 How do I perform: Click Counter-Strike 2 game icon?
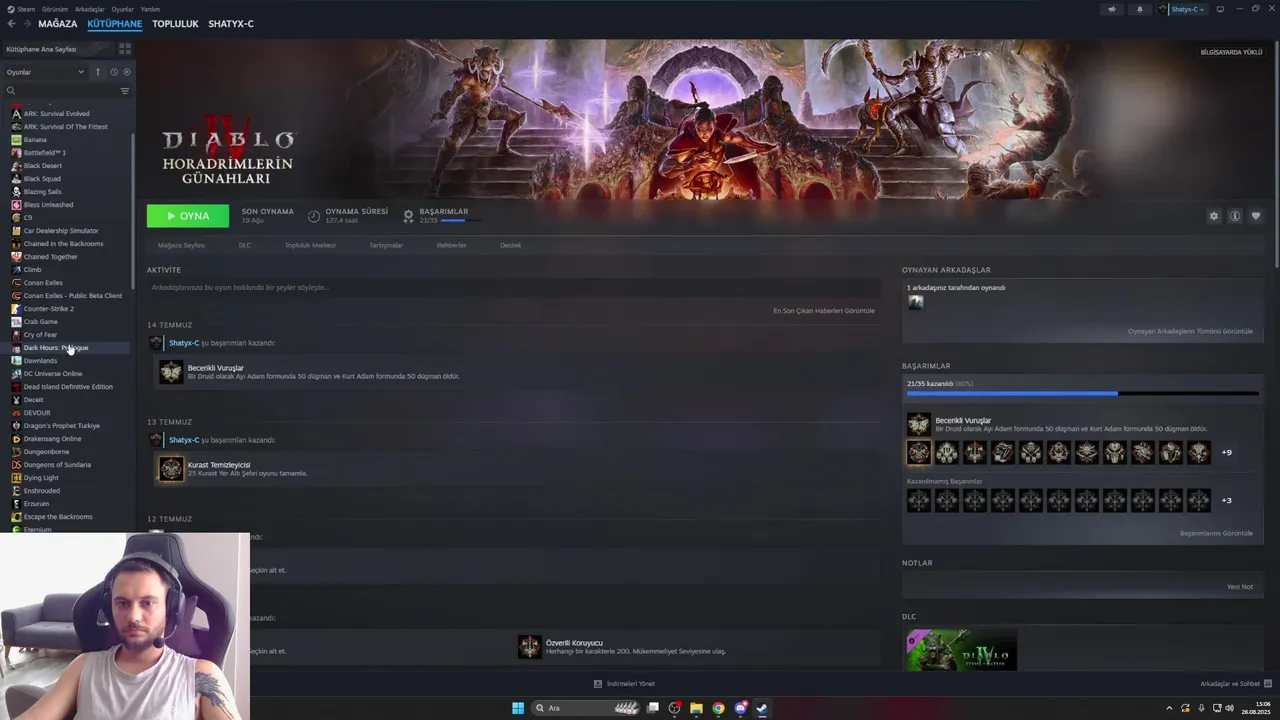tap(16, 309)
